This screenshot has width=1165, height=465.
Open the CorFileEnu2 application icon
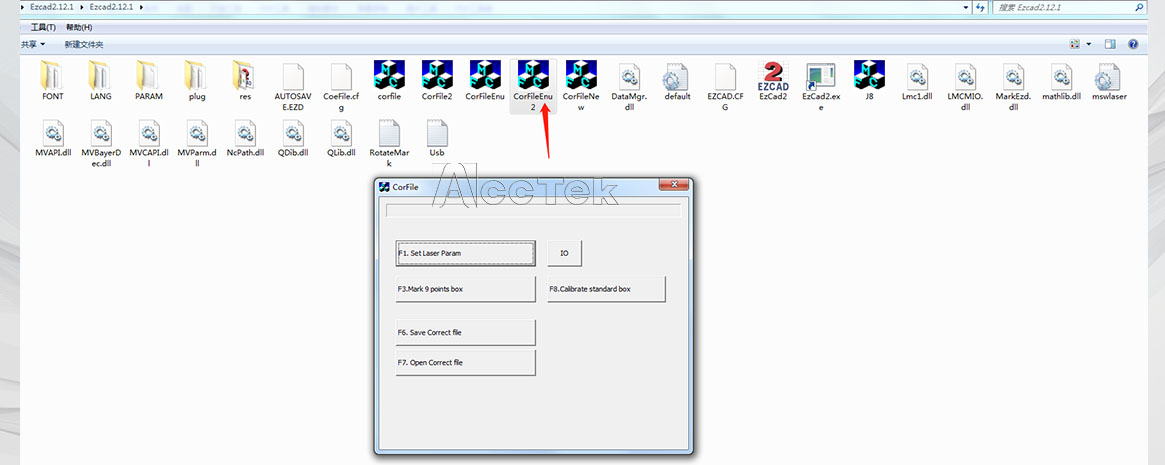click(x=533, y=77)
